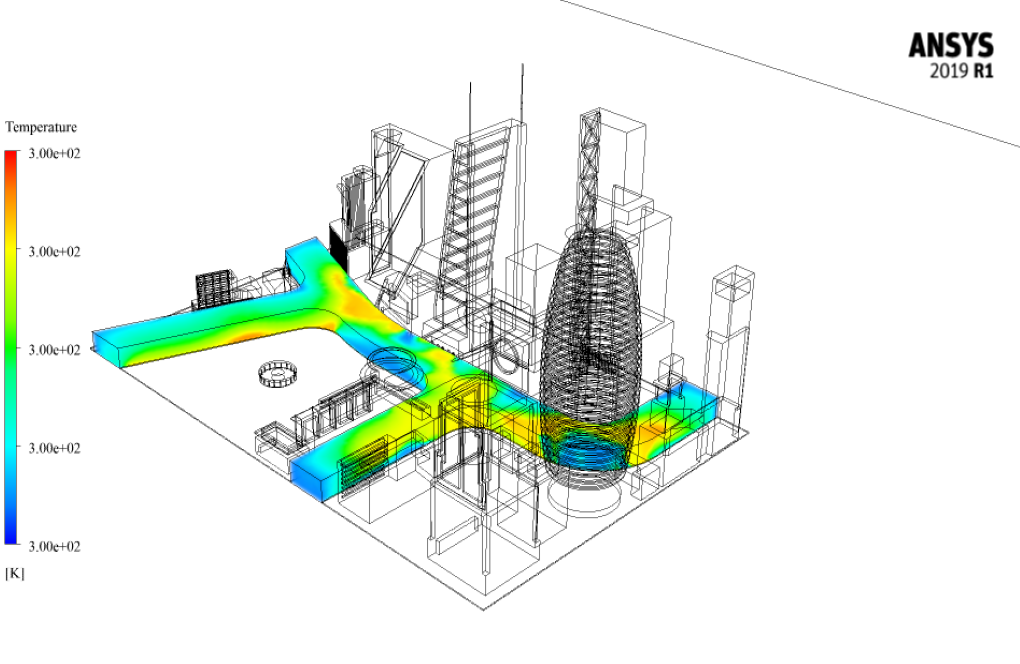Click the blue contour region under the egg tower
1020x664 pixels.
[x=588, y=450]
